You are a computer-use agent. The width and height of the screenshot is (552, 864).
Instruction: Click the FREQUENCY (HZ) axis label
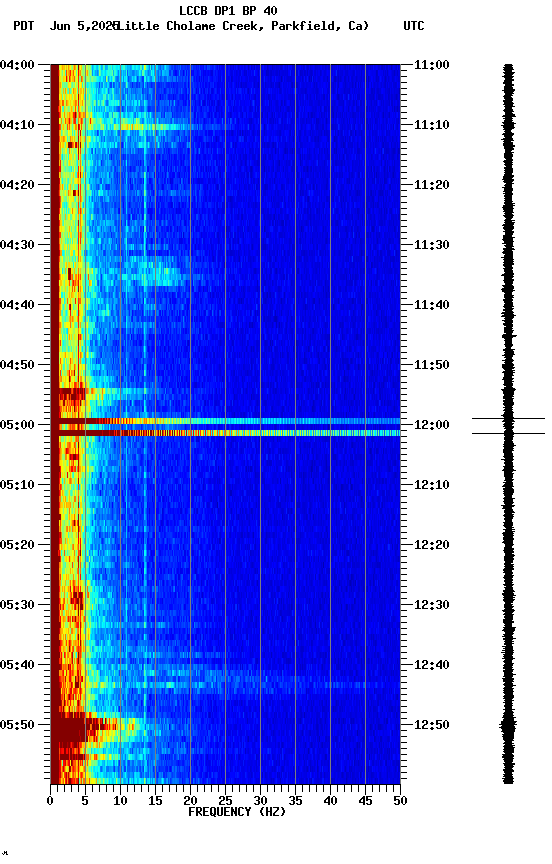pos(237,813)
